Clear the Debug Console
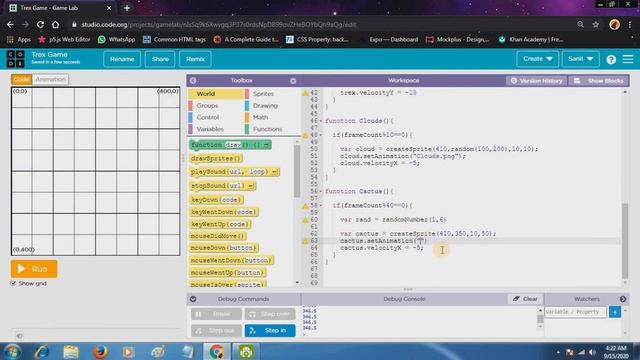This screenshot has height=360, width=640. (525, 299)
